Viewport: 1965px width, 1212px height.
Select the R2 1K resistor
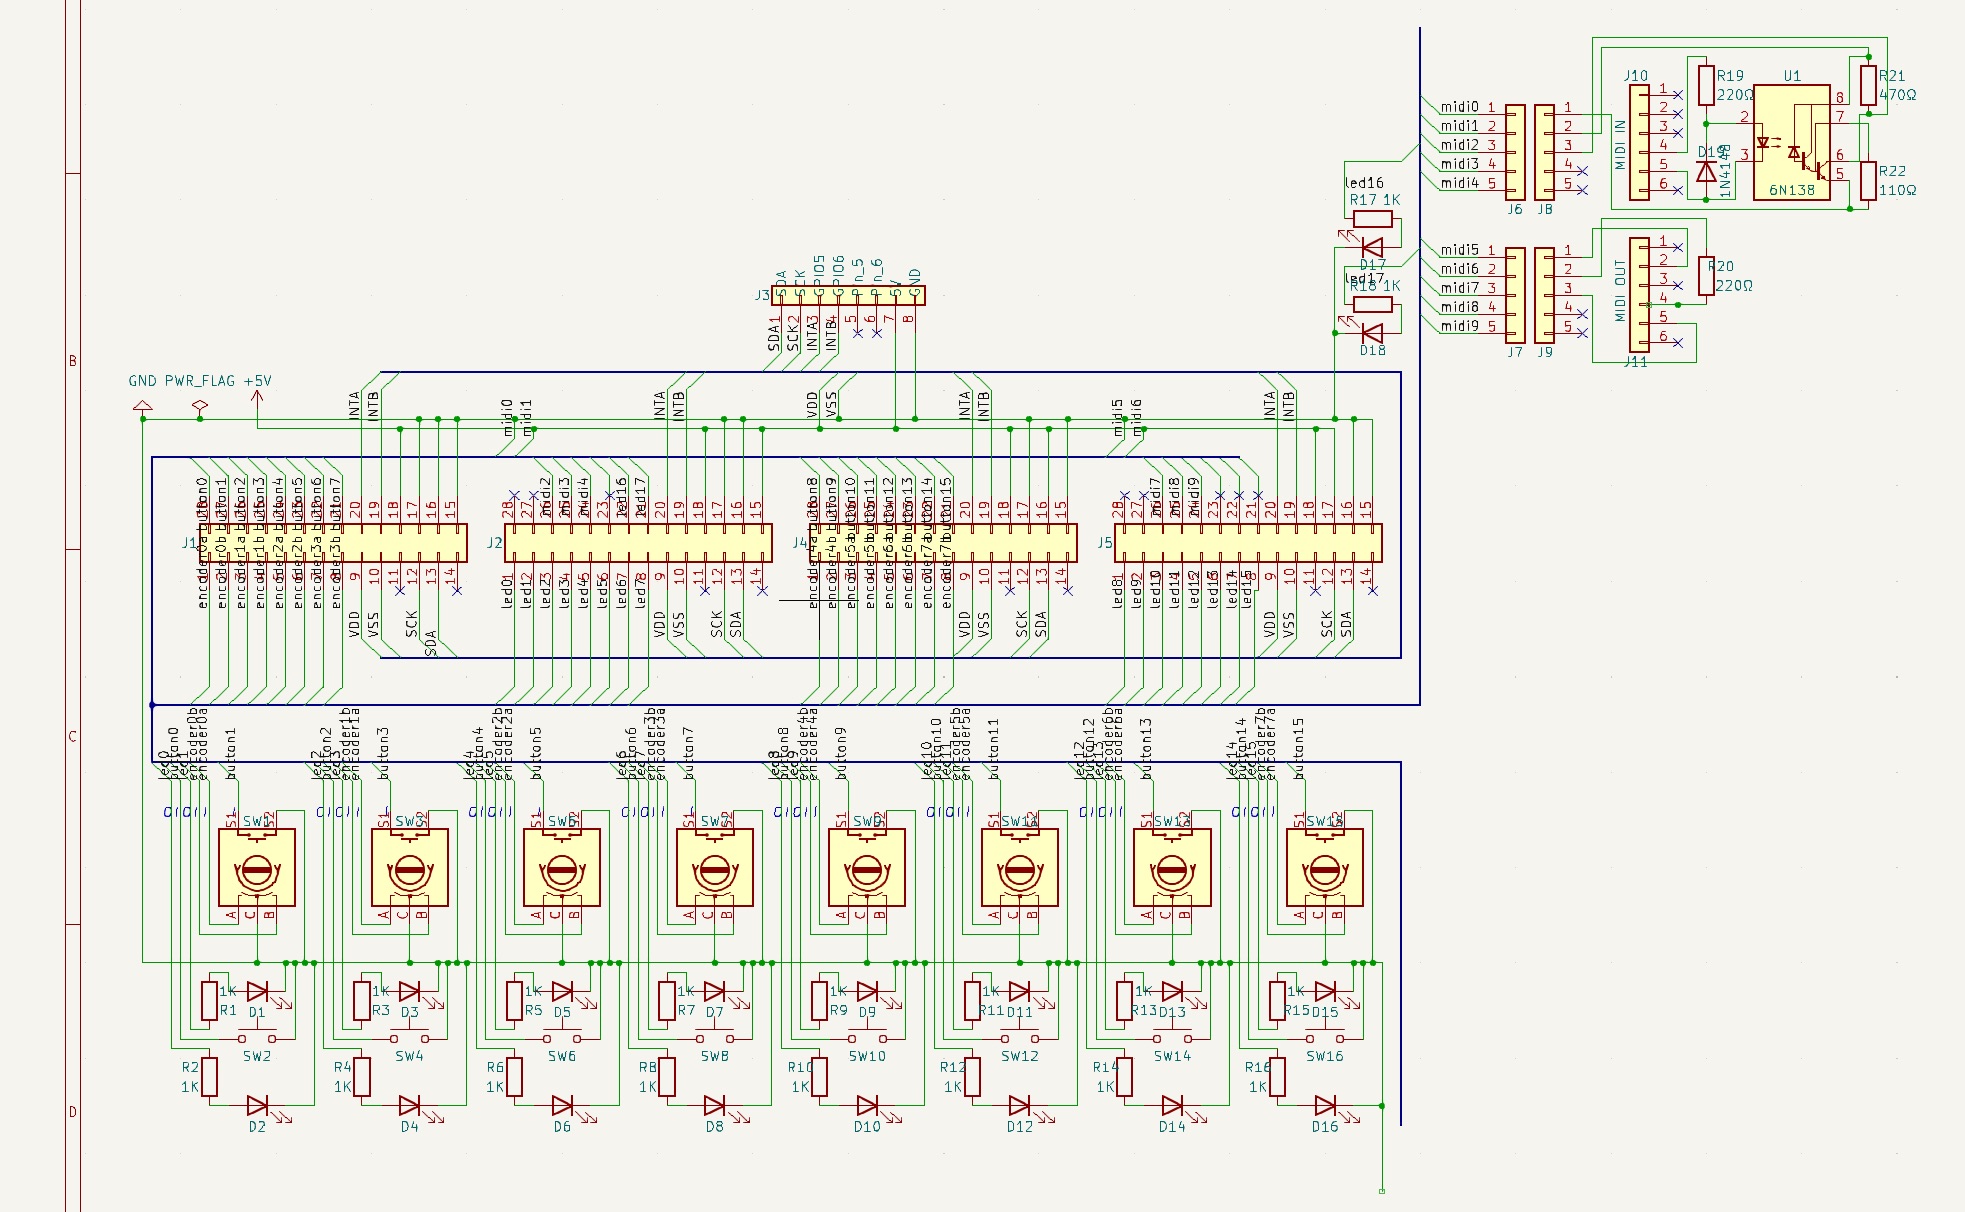[x=210, y=1076]
